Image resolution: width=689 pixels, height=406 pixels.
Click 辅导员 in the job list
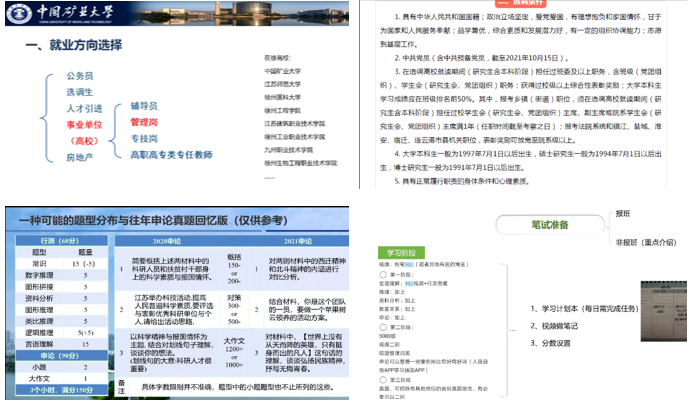click(145, 104)
